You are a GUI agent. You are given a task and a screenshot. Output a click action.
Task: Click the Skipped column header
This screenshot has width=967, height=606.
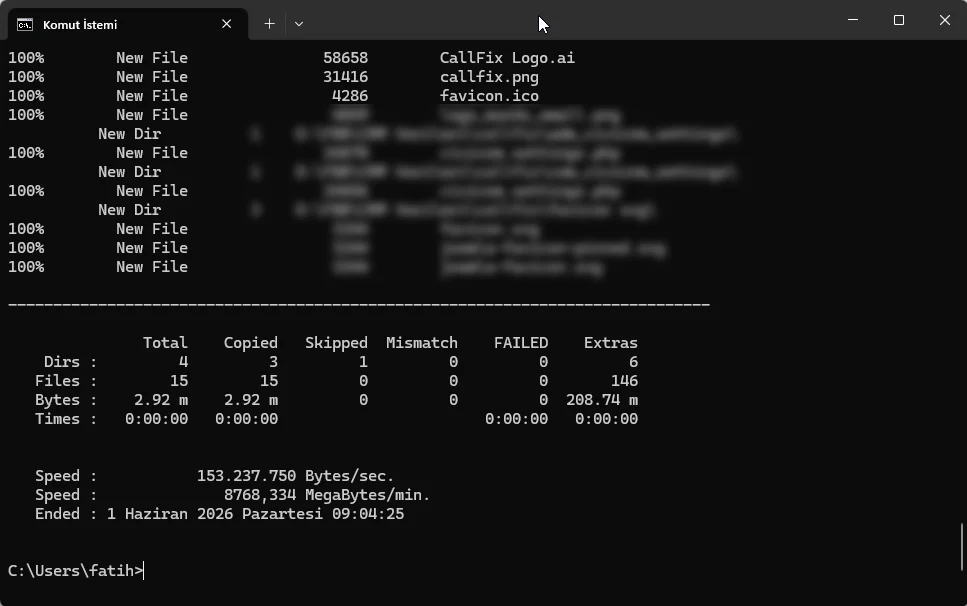(336, 343)
